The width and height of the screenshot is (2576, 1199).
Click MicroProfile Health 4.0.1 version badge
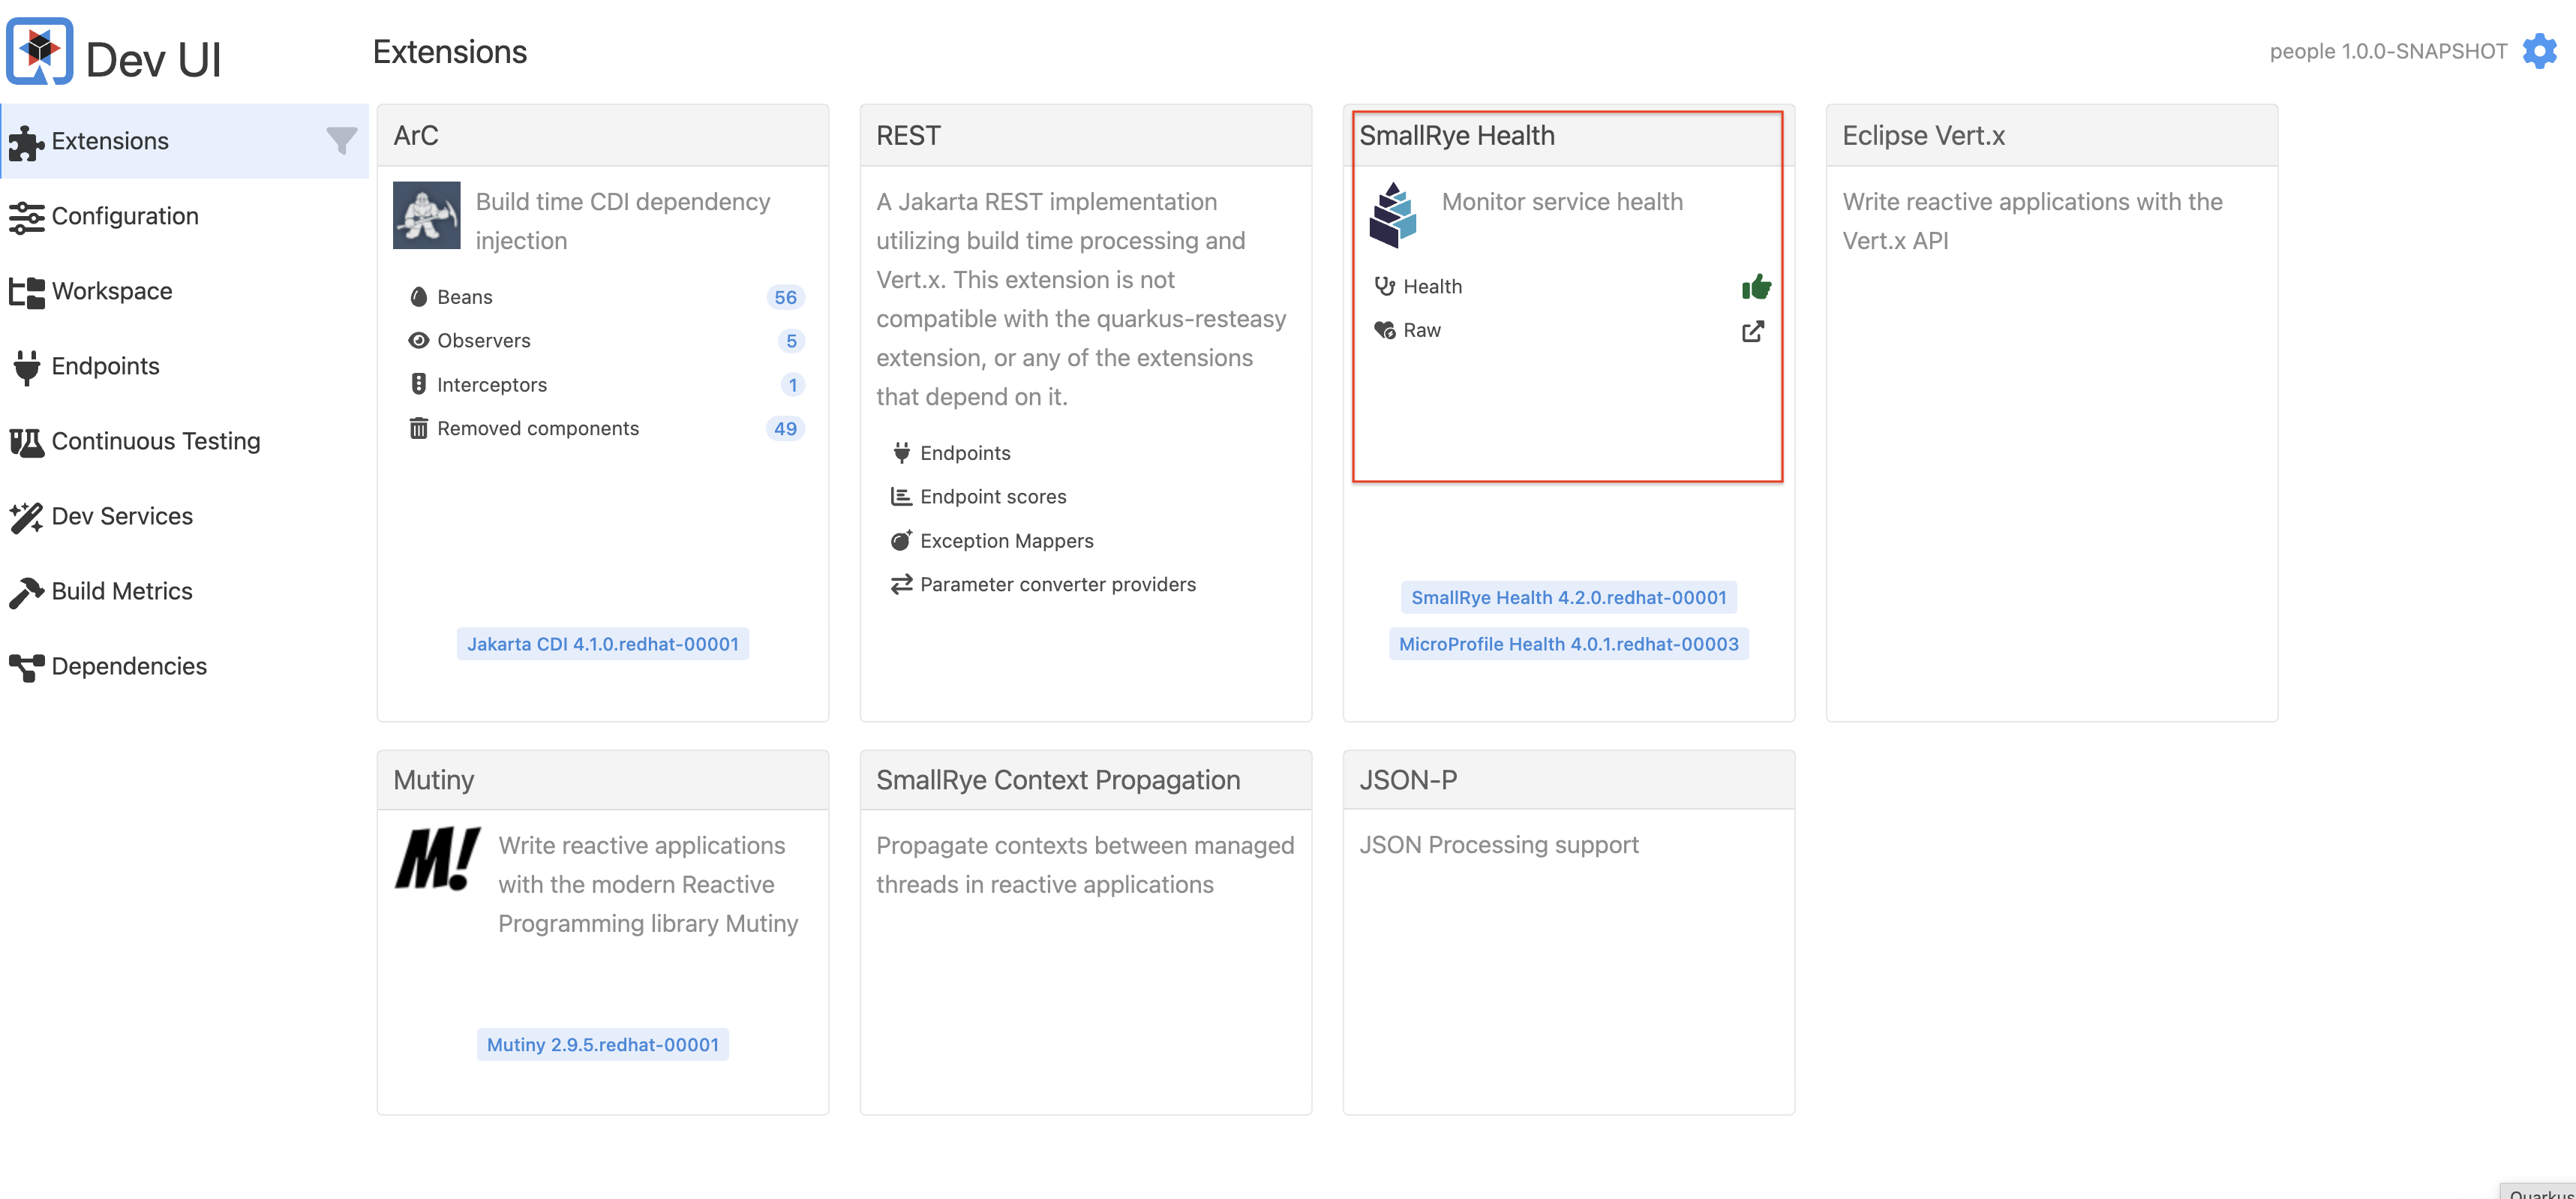pos(1567,644)
